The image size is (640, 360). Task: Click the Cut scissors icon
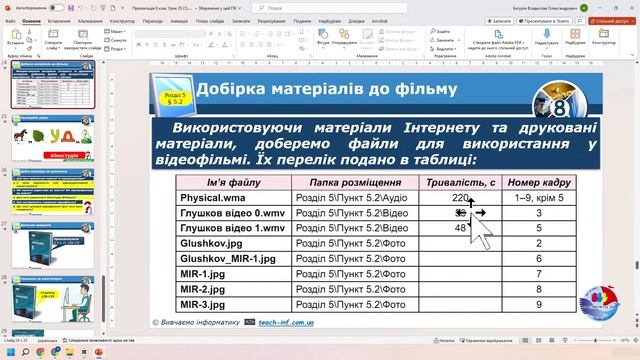(29, 32)
